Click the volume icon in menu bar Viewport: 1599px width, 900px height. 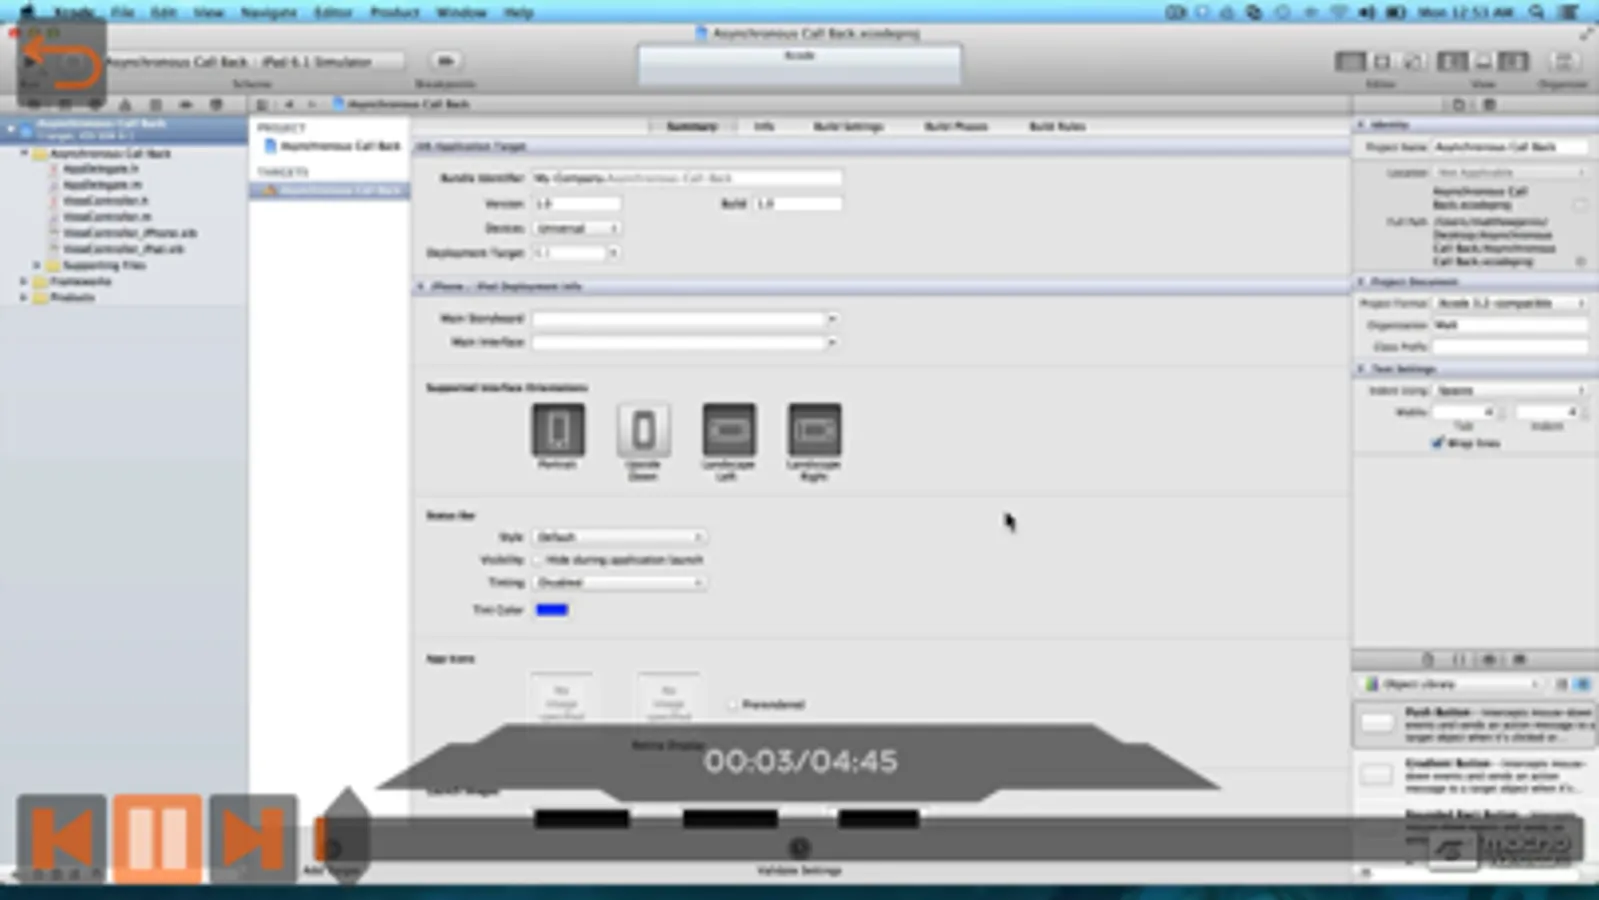coord(1366,12)
